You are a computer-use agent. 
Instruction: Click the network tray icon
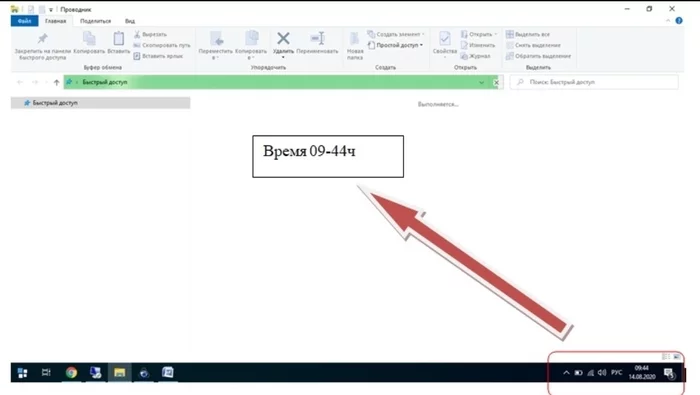pyautogui.click(x=591, y=373)
